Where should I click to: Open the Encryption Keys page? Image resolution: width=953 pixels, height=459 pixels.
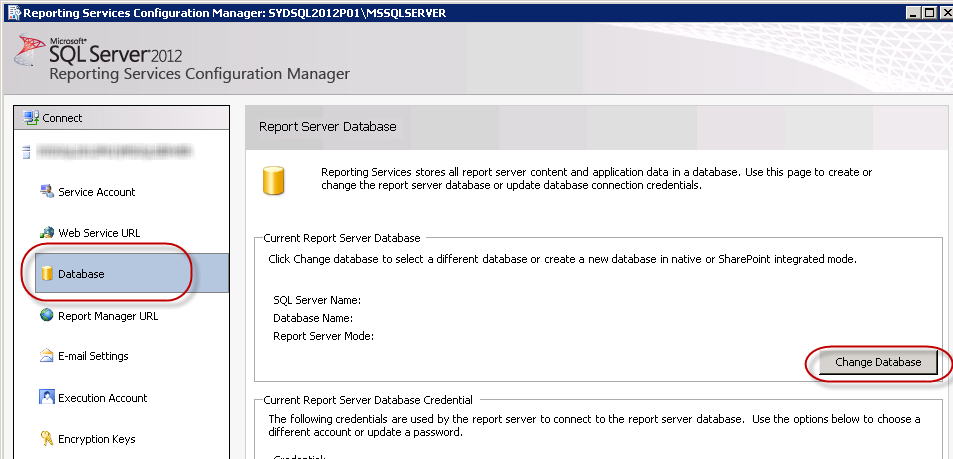(97, 439)
